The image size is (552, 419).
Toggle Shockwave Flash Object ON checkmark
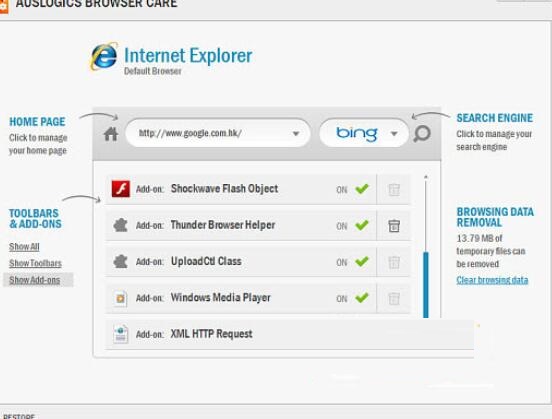click(362, 189)
